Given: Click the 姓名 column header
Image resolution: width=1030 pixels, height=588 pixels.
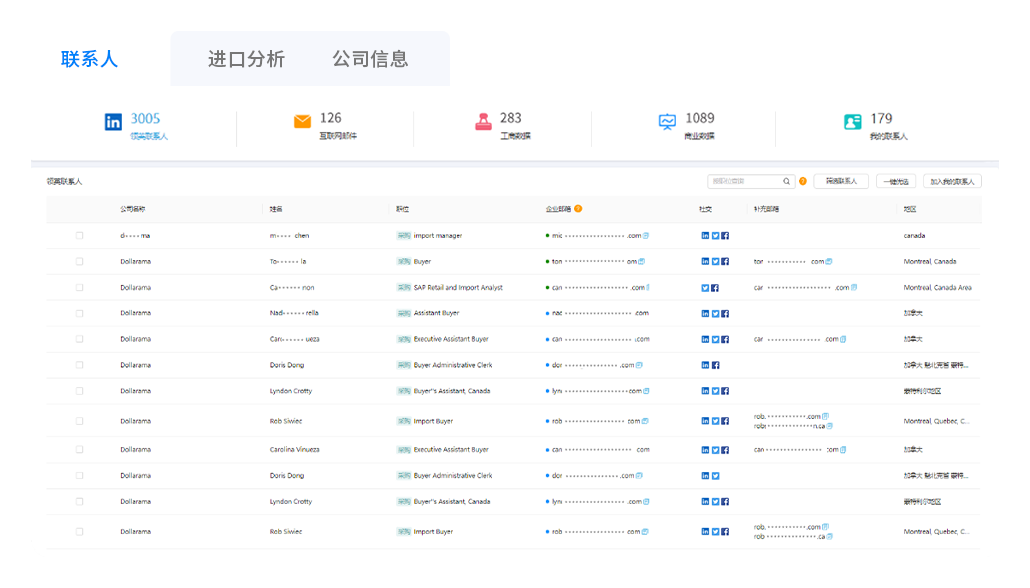Looking at the screenshot, I should [x=276, y=209].
